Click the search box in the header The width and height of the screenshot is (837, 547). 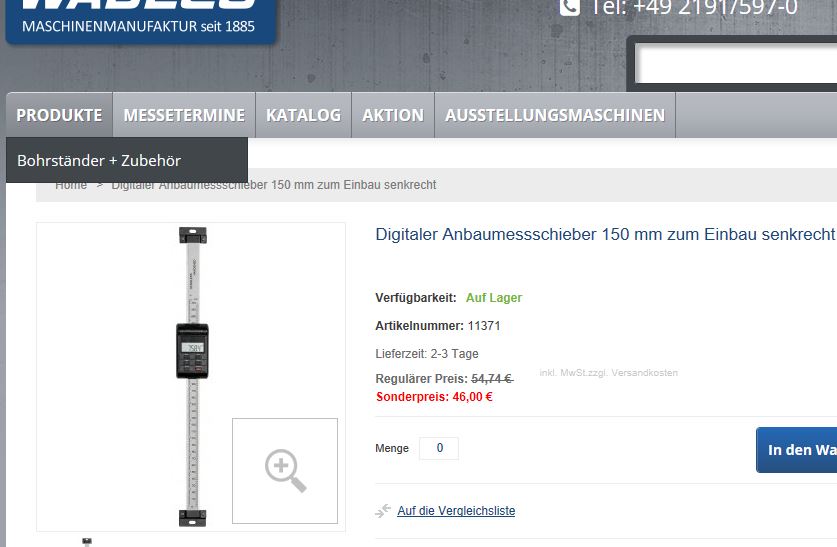click(x=737, y=63)
